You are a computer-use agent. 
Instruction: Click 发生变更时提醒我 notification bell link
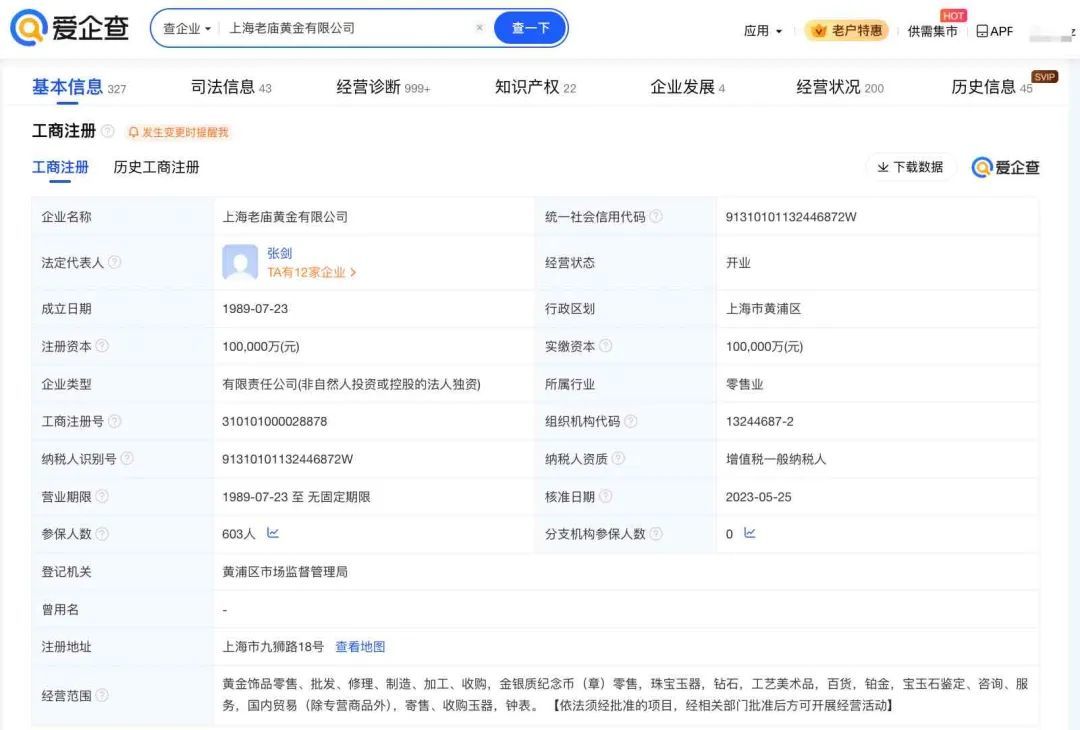pos(178,132)
